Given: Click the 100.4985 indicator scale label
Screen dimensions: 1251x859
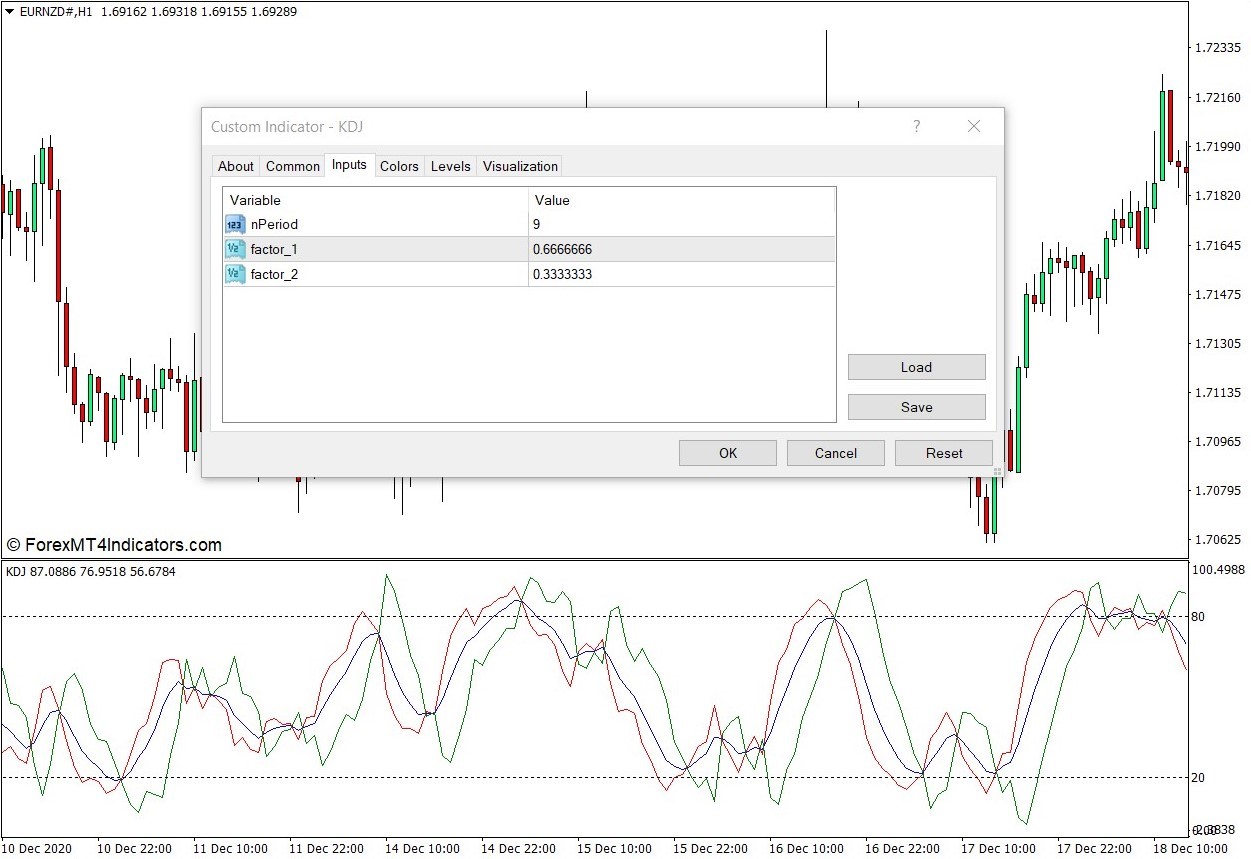Looking at the screenshot, I should [1219, 570].
